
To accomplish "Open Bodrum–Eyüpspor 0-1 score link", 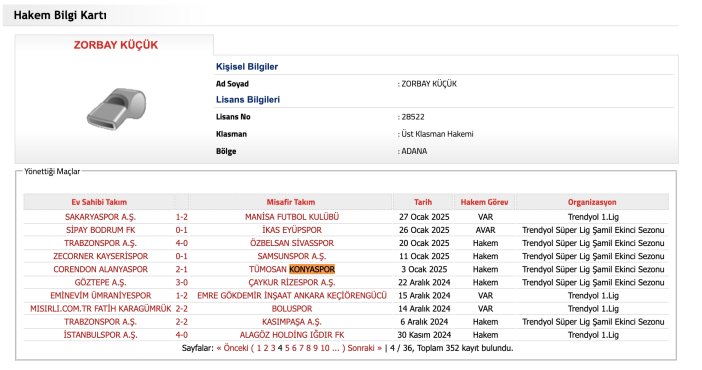I will point(181,230).
